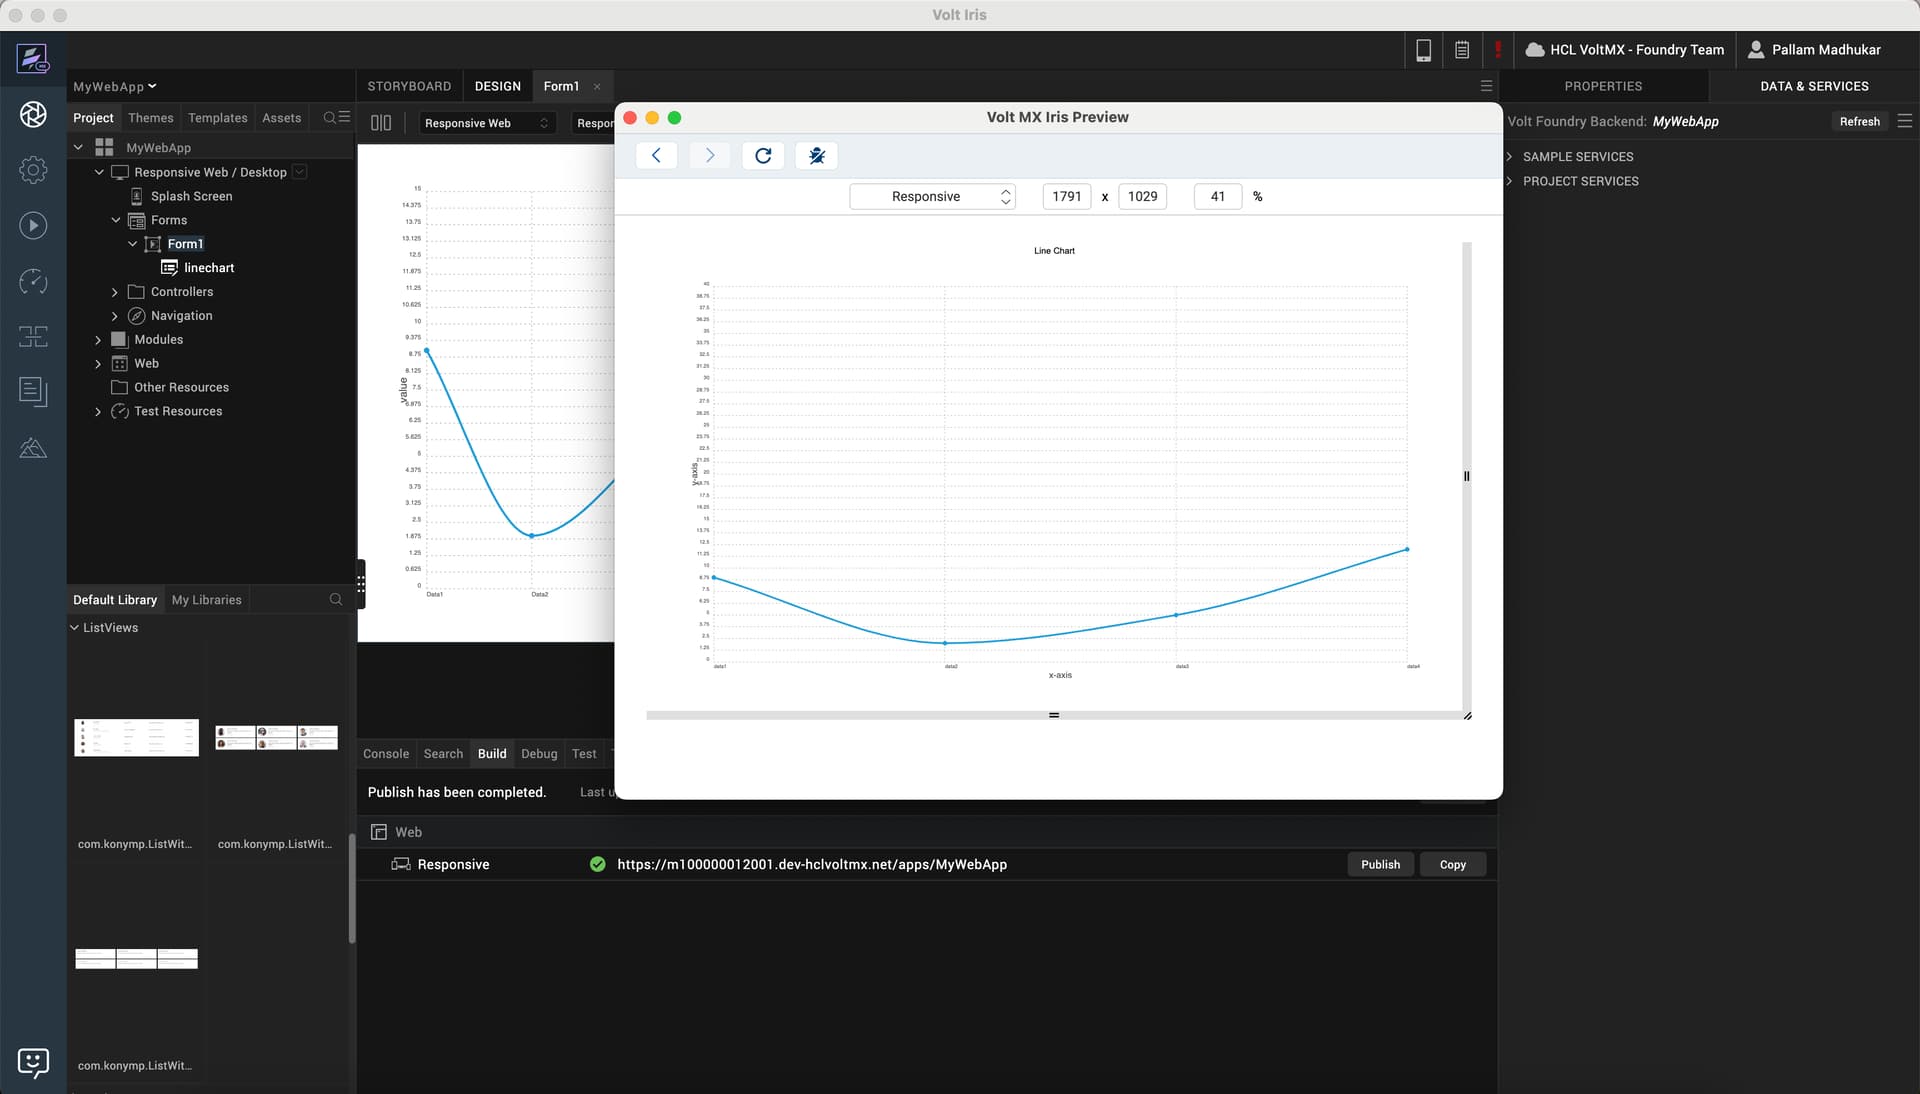Open the MyWebApp project dropdown
The height and width of the screenshot is (1094, 1920).
(x=115, y=87)
